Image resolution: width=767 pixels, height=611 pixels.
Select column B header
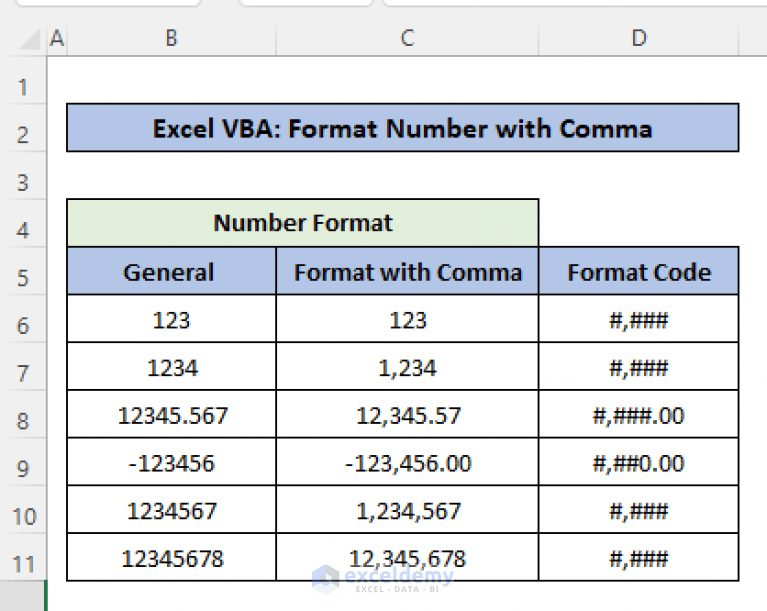(x=171, y=38)
